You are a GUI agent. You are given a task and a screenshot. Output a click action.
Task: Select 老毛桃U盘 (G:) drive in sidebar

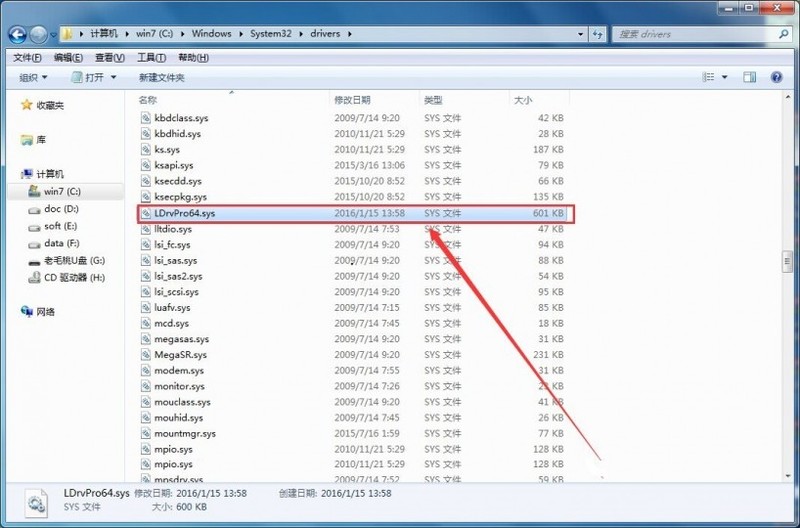pyautogui.click(x=67, y=261)
